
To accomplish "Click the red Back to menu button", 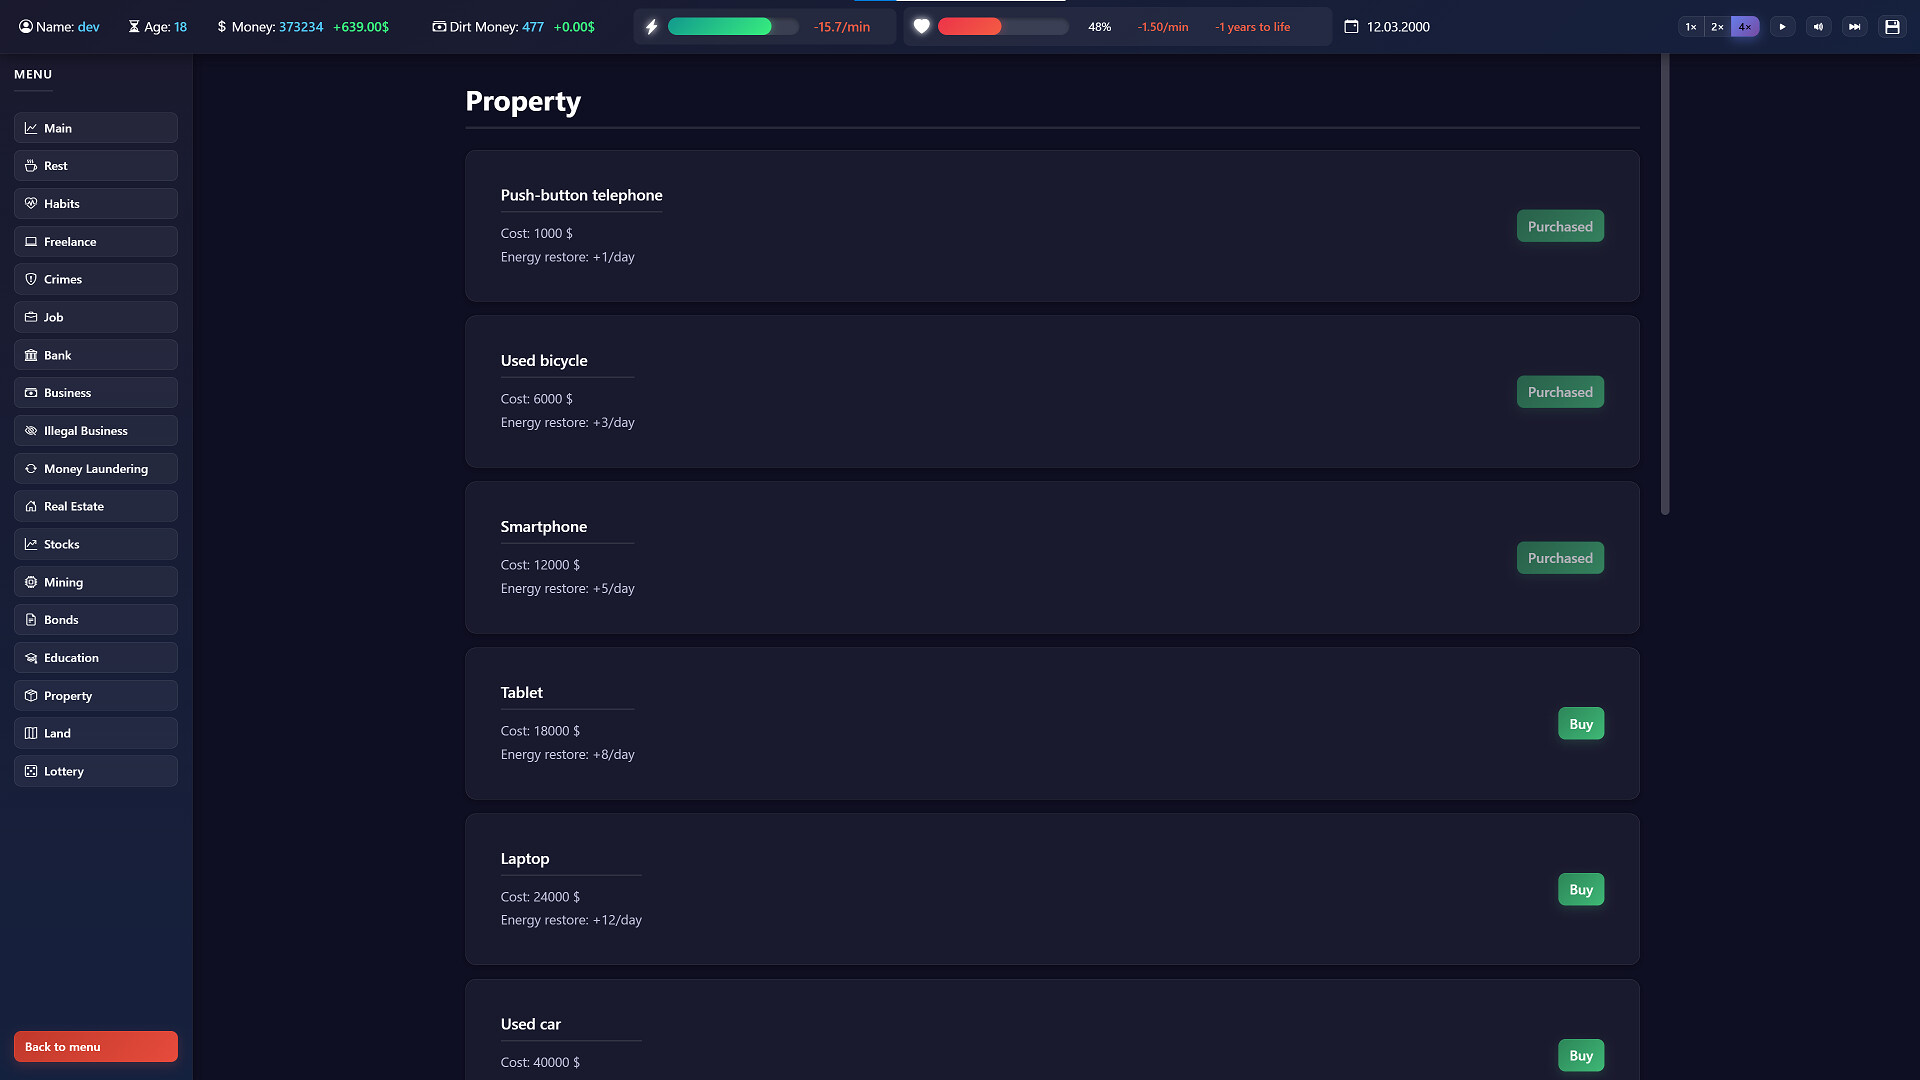I will [x=96, y=1047].
